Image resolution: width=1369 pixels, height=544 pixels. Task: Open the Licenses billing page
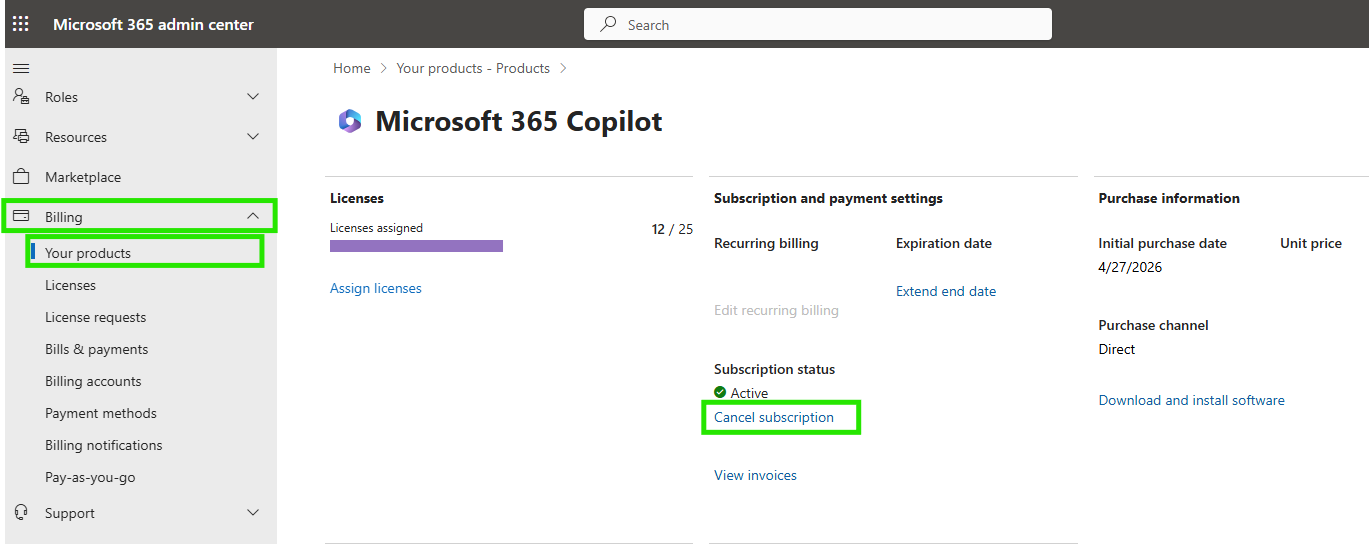click(x=70, y=285)
